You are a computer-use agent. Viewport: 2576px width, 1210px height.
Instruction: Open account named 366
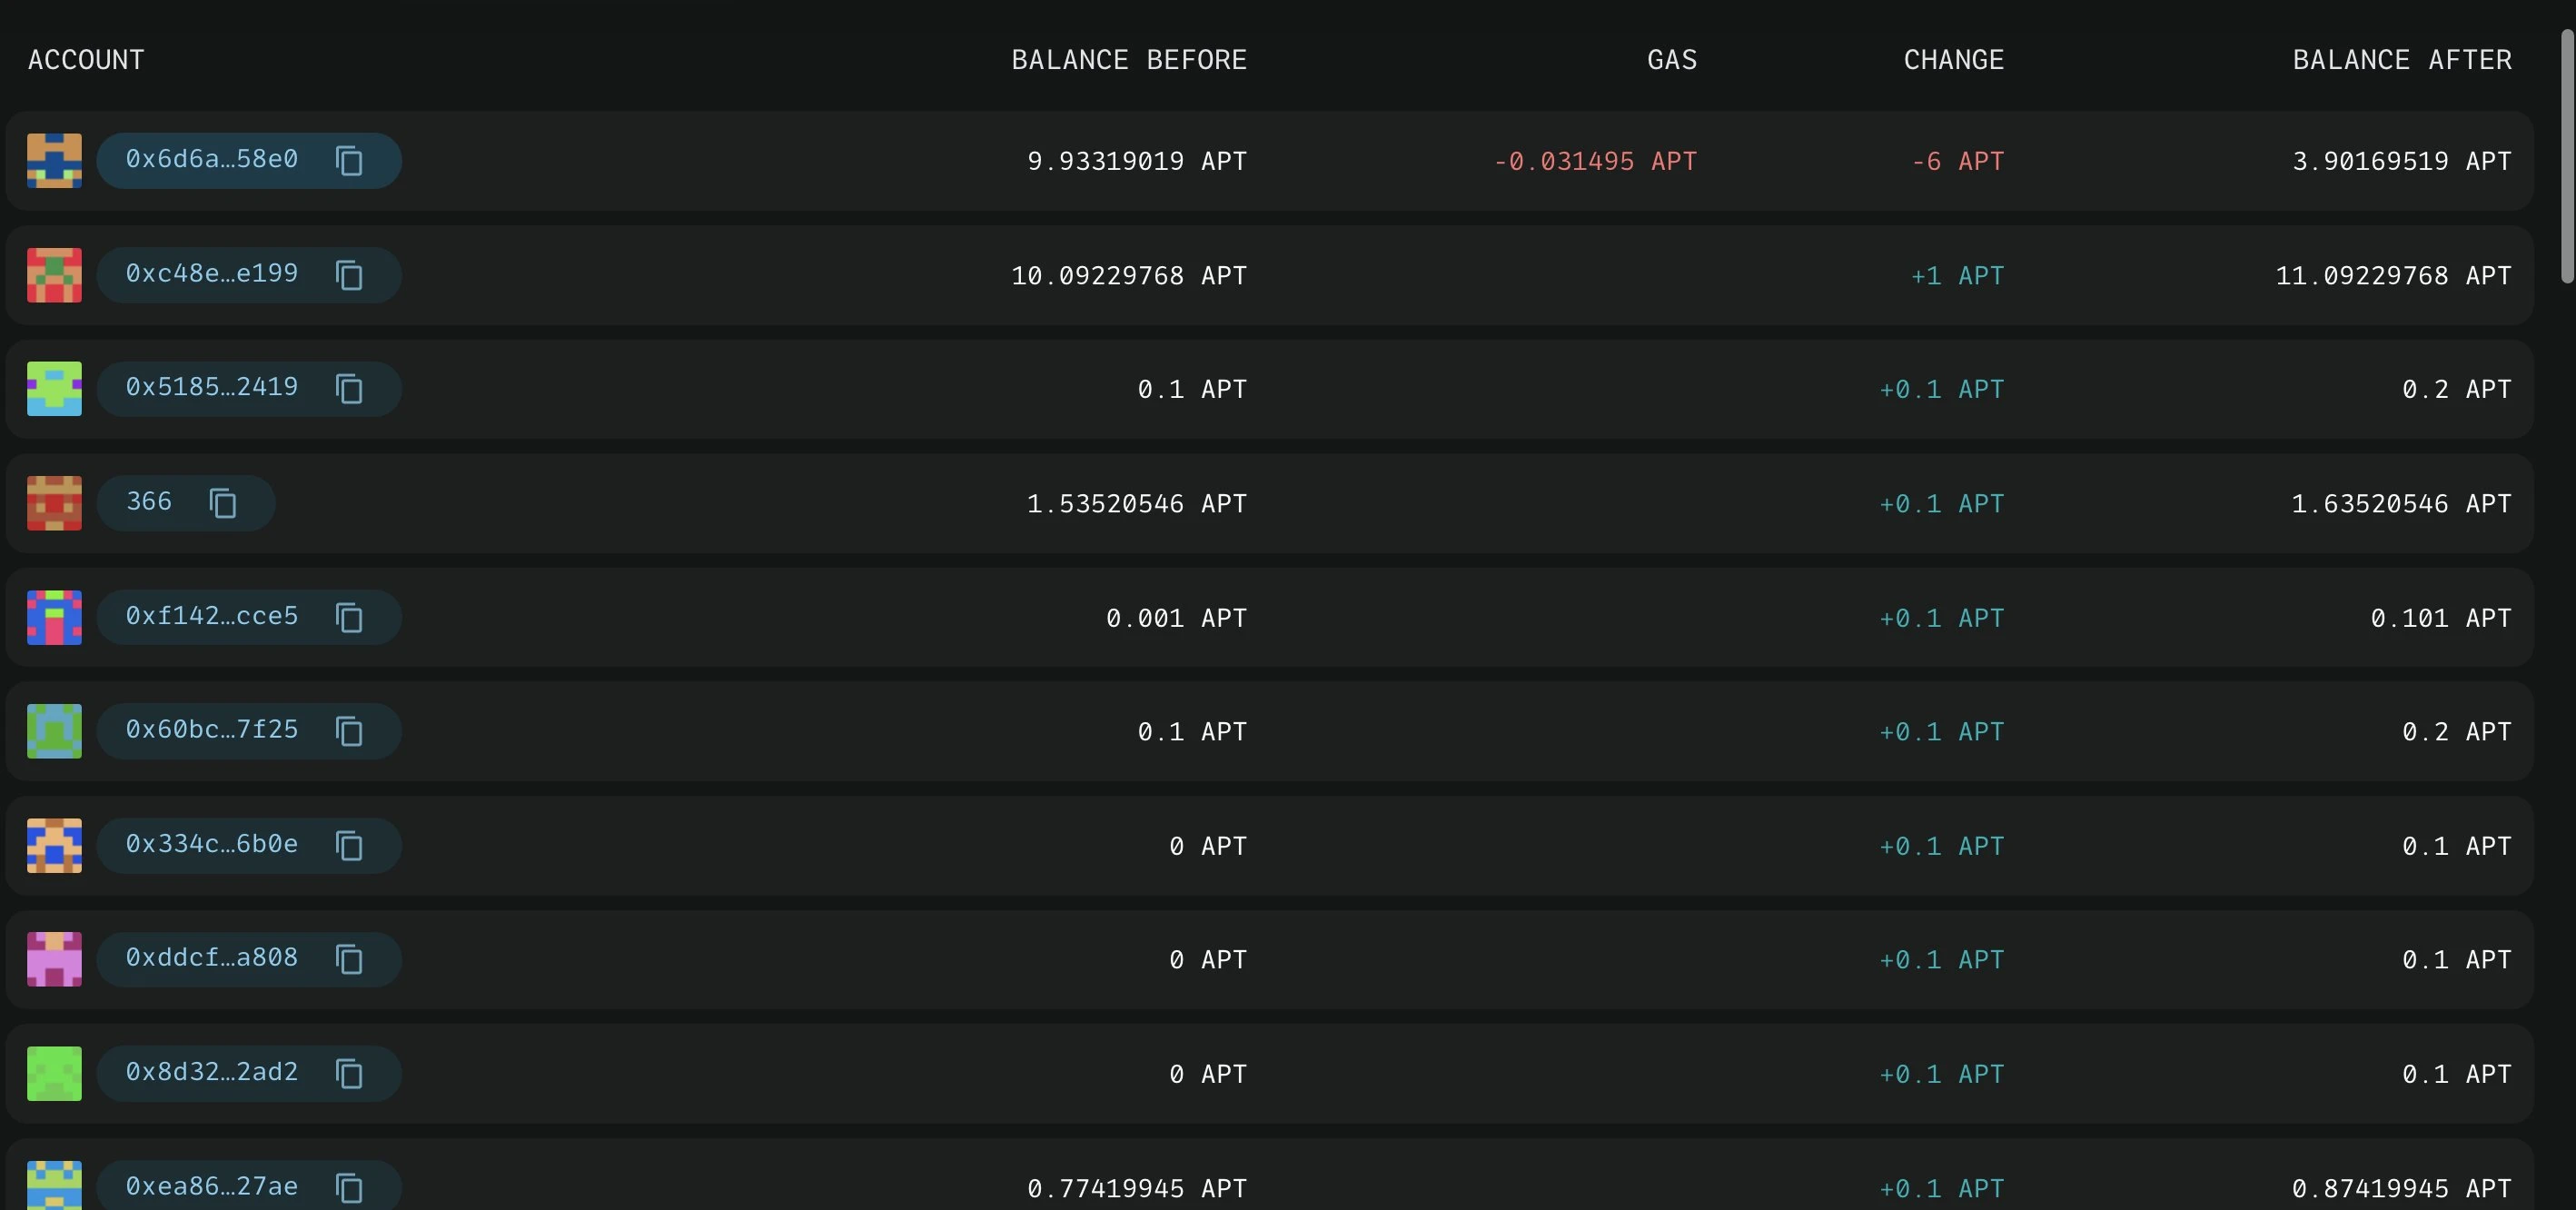coord(149,502)
